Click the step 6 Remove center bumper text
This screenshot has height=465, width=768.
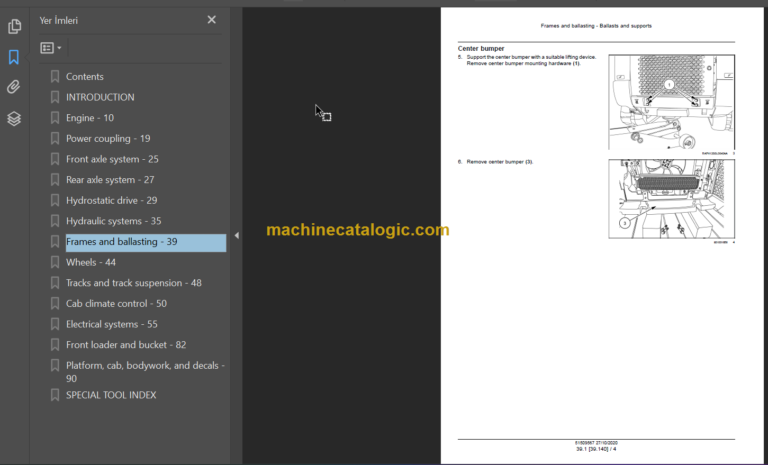coord(500,162)
